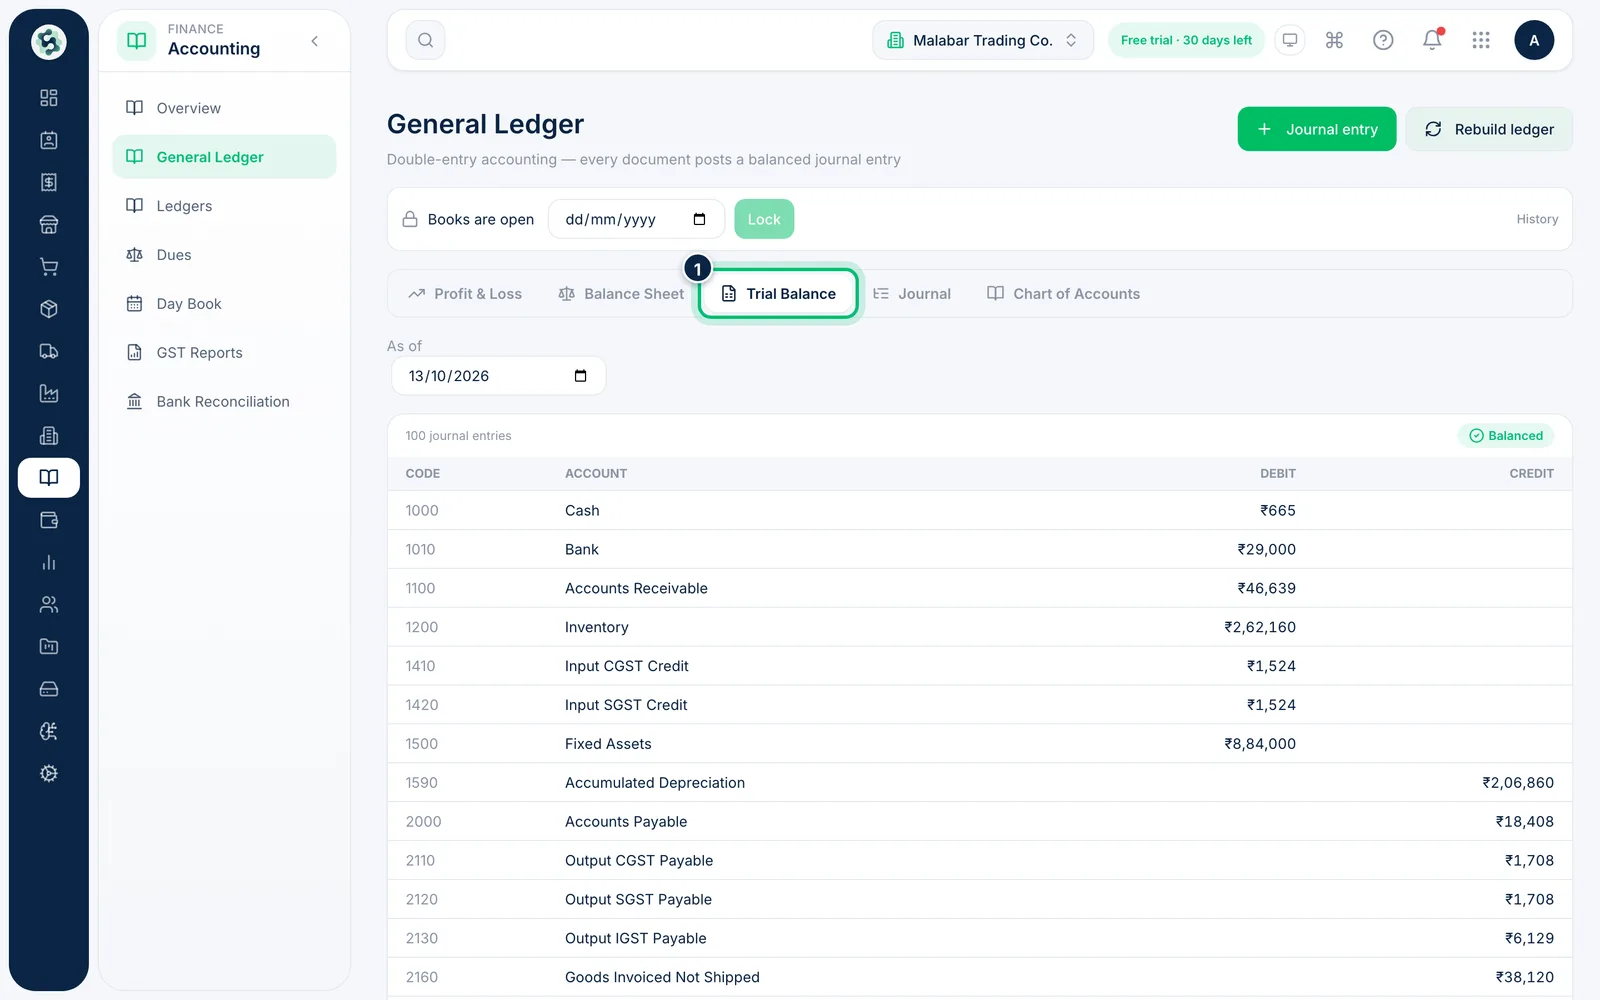Open the History link
The image size is (1600, 1000).
(x=1537, y=219)
